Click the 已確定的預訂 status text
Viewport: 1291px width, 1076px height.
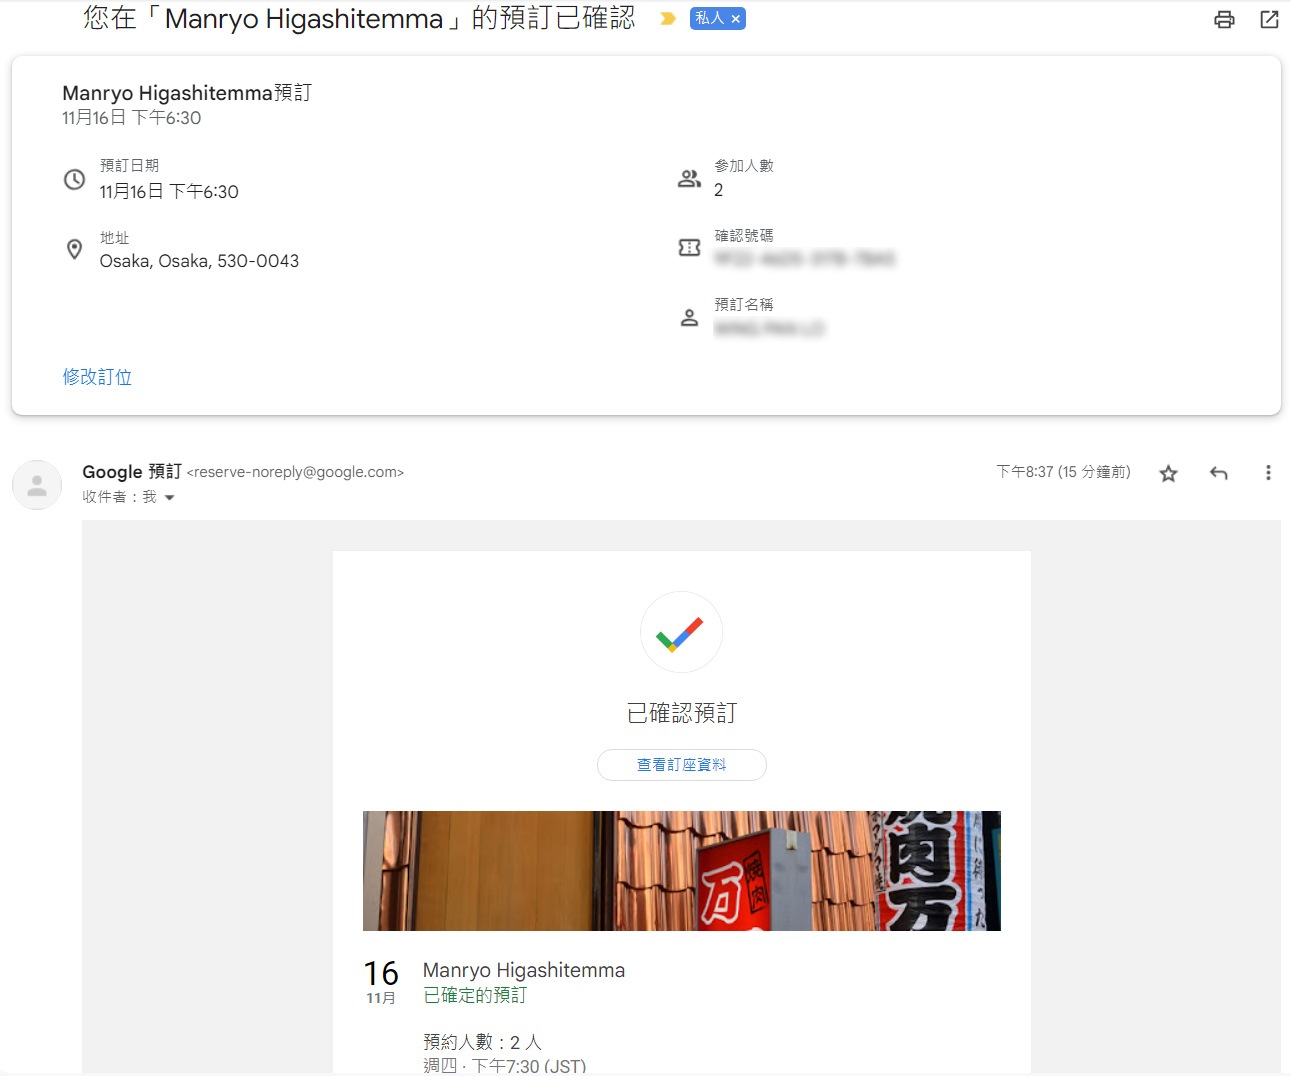(x=475, y=995)
